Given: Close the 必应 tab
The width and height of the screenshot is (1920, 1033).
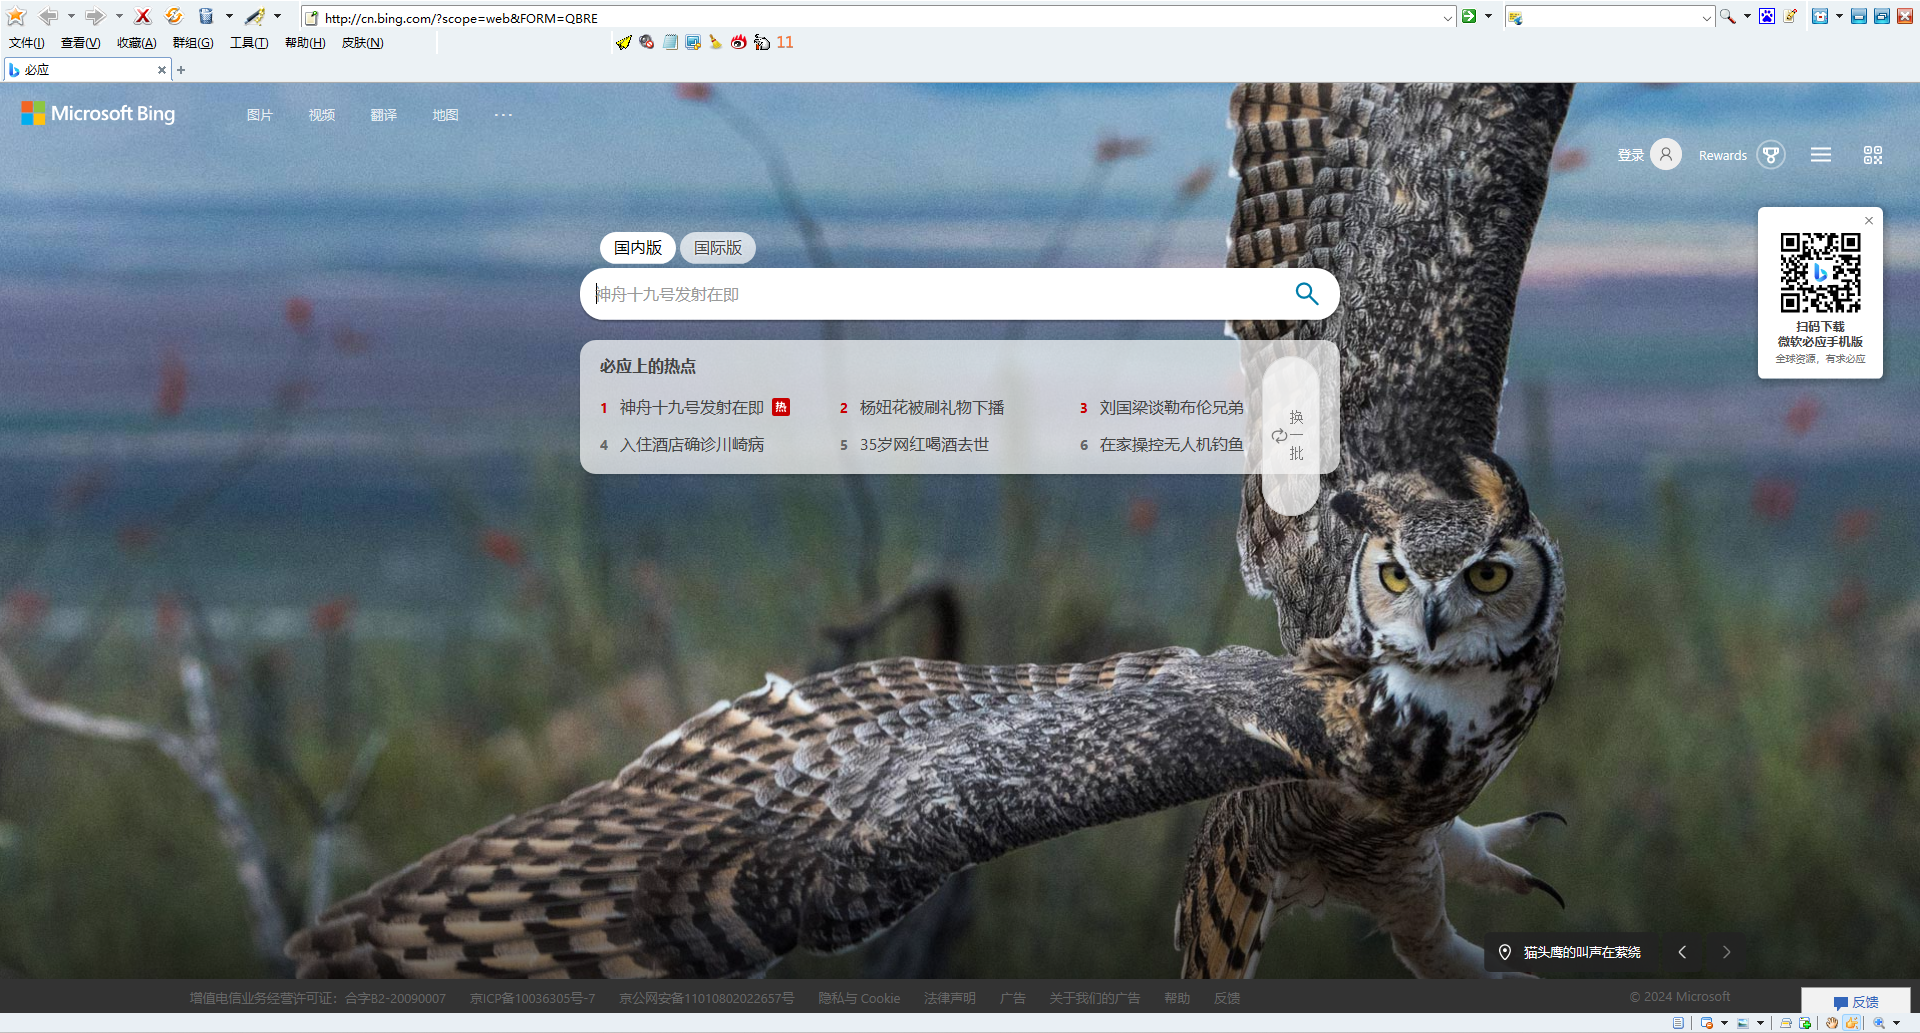Looking at the screenshot, I should click(162, 70).
